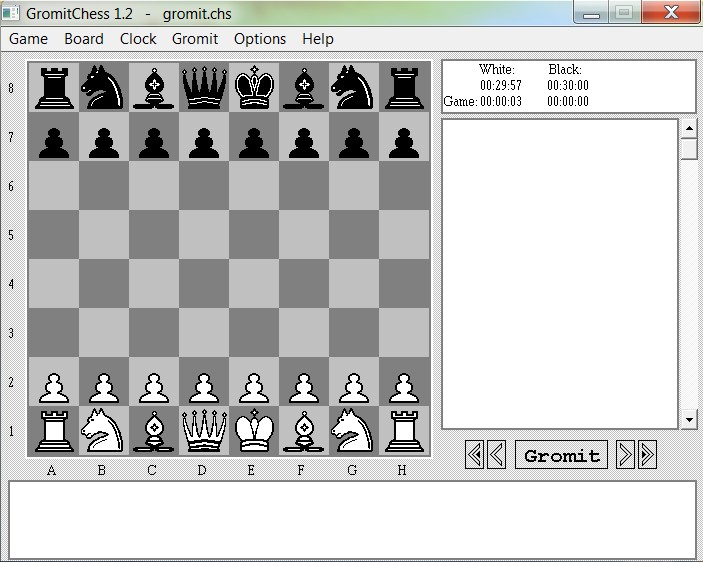703x562 pixels.
Task: Open the Options menu
Action: point(260,39)
